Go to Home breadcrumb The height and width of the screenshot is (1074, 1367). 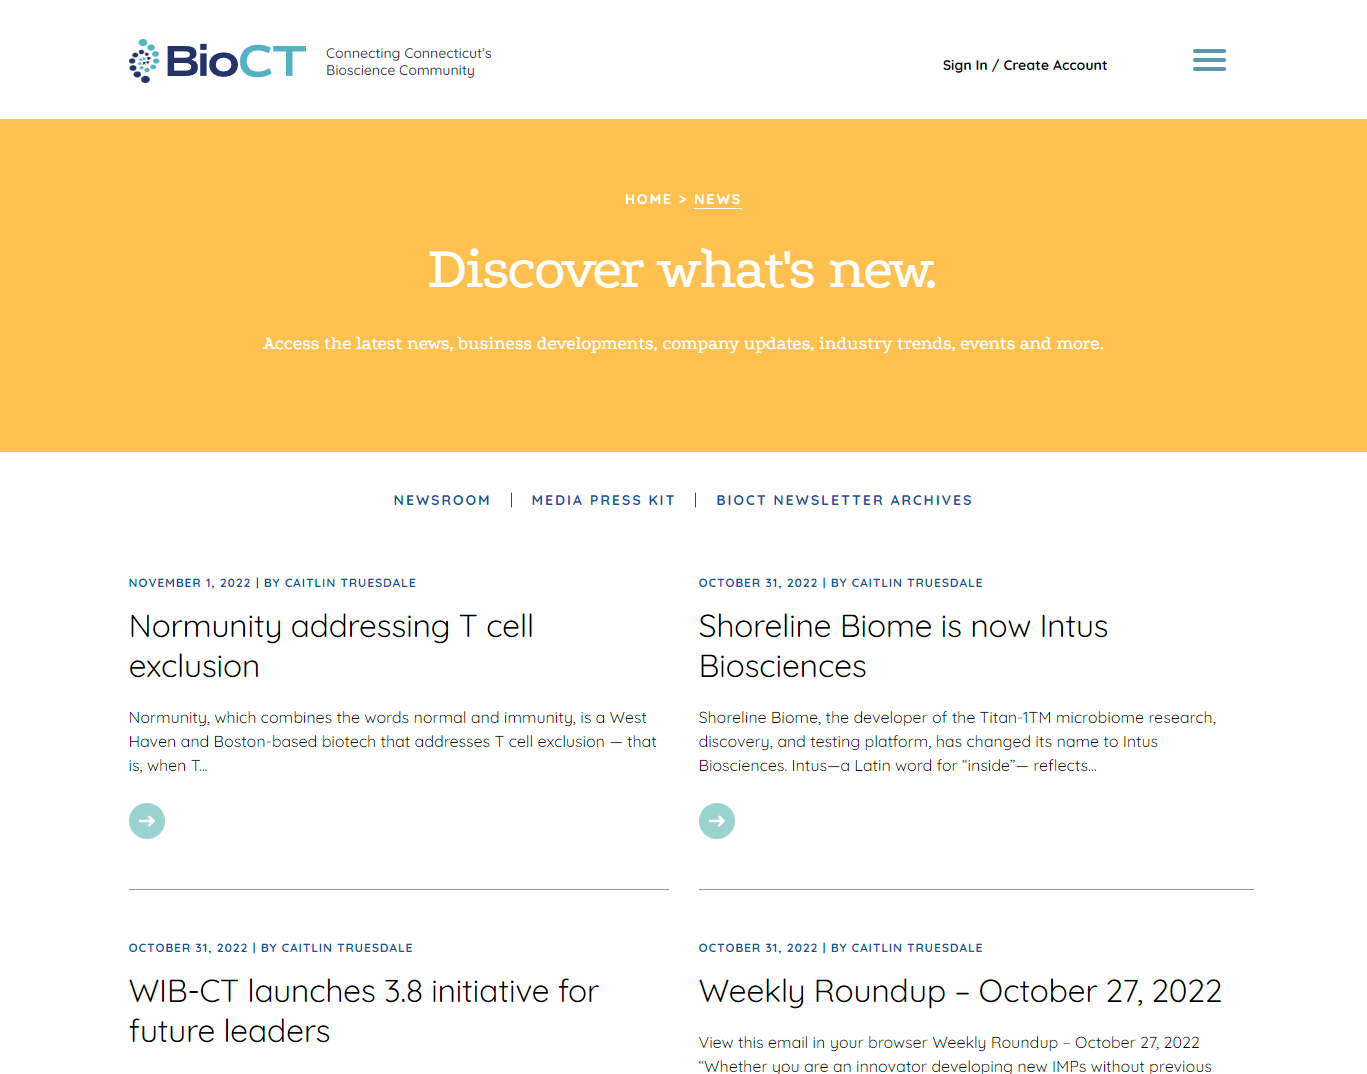648,199
